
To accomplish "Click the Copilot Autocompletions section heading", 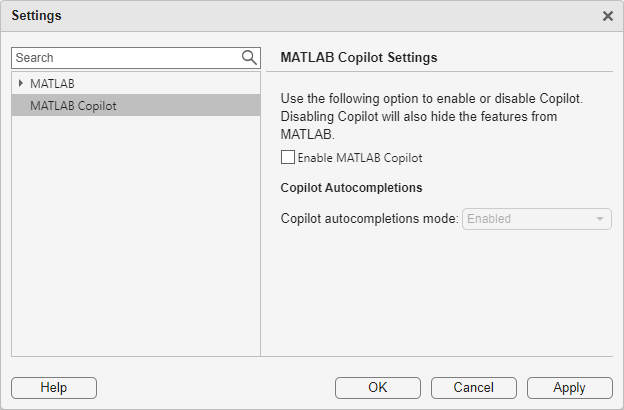I will click(x=351, y=187).
